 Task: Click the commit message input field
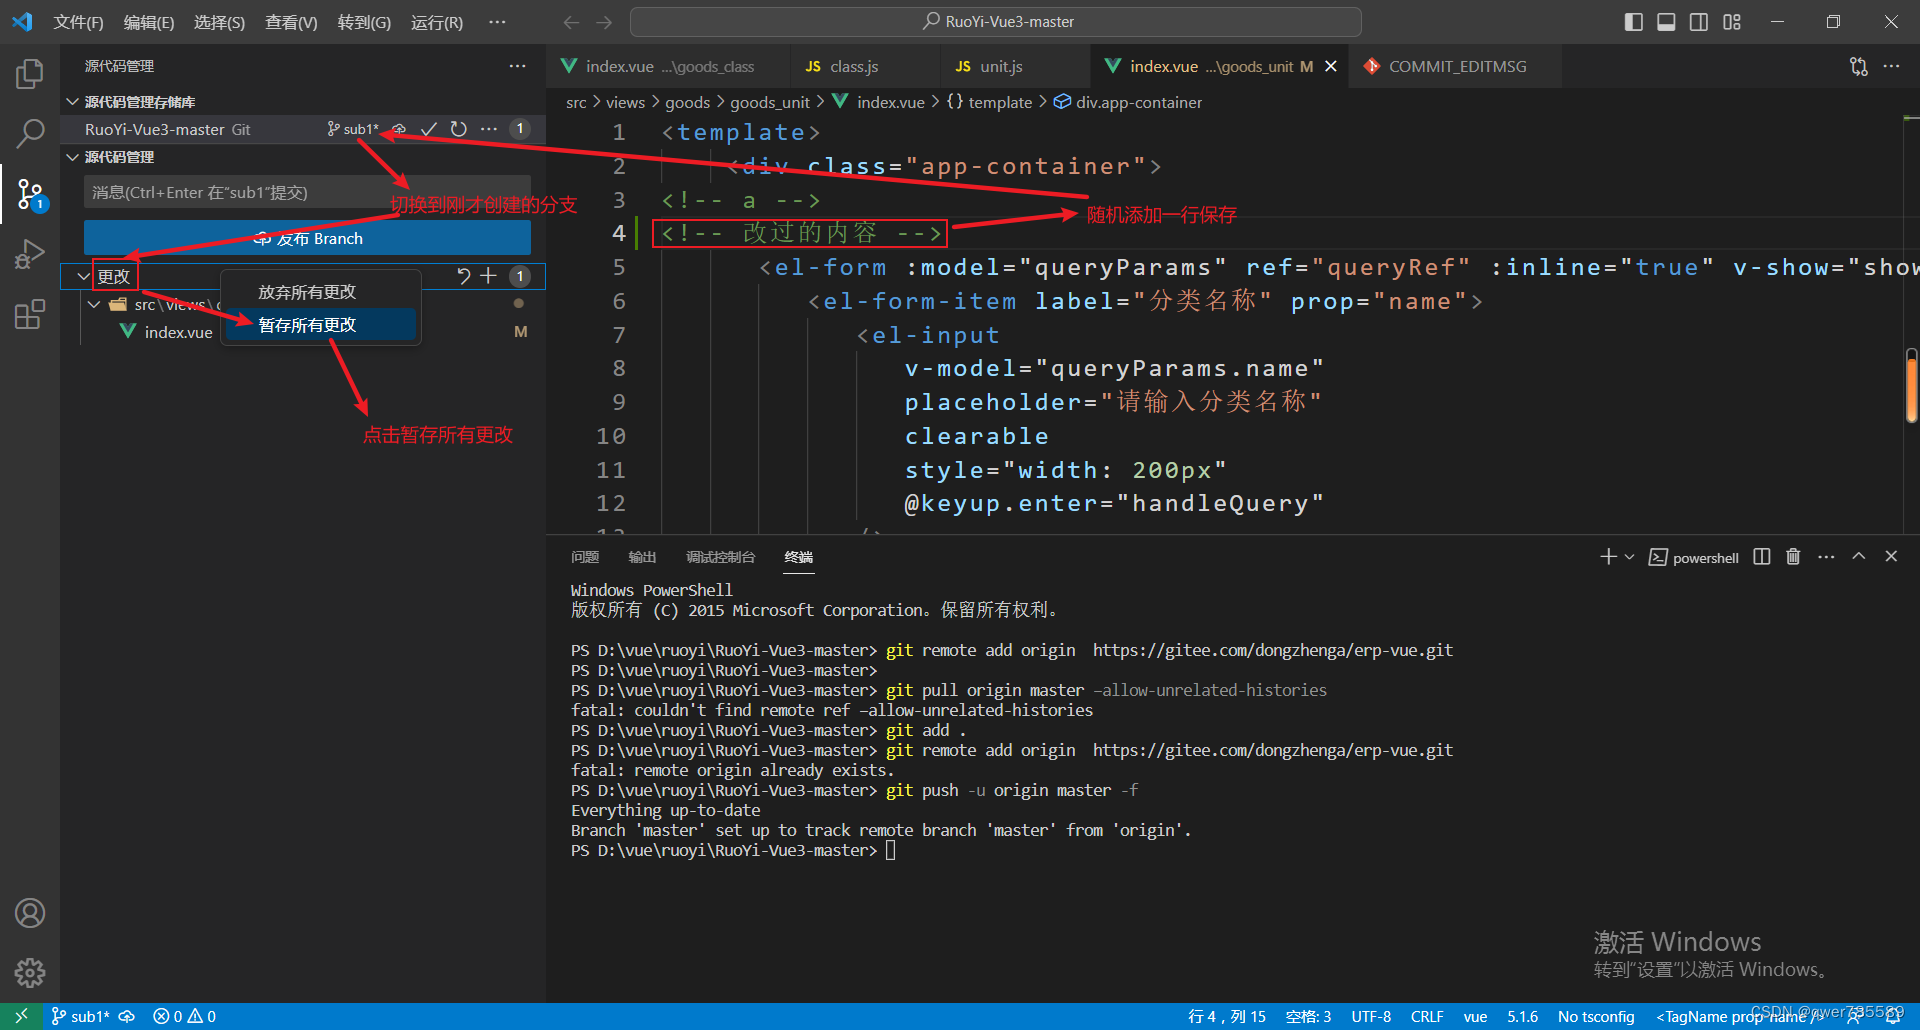[307, 192]
